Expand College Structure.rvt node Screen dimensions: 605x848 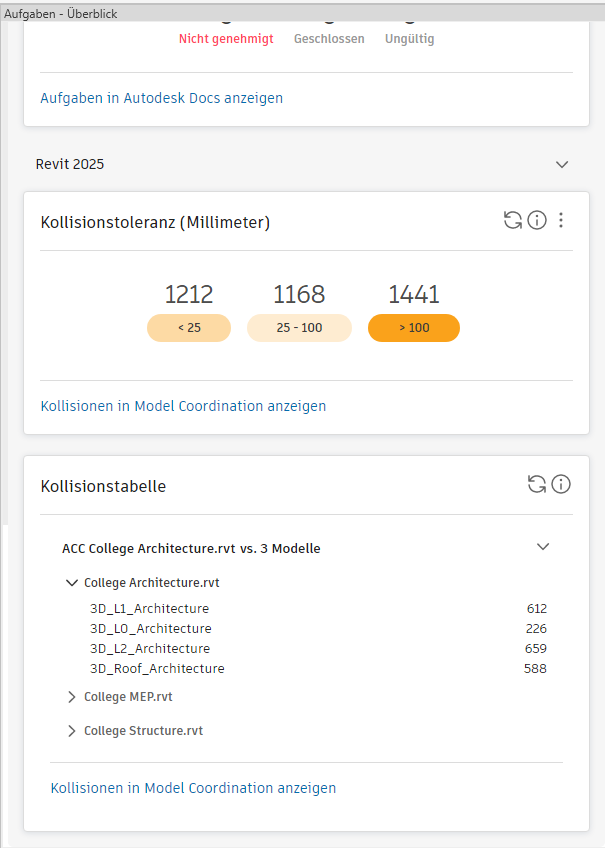[72, 730]
